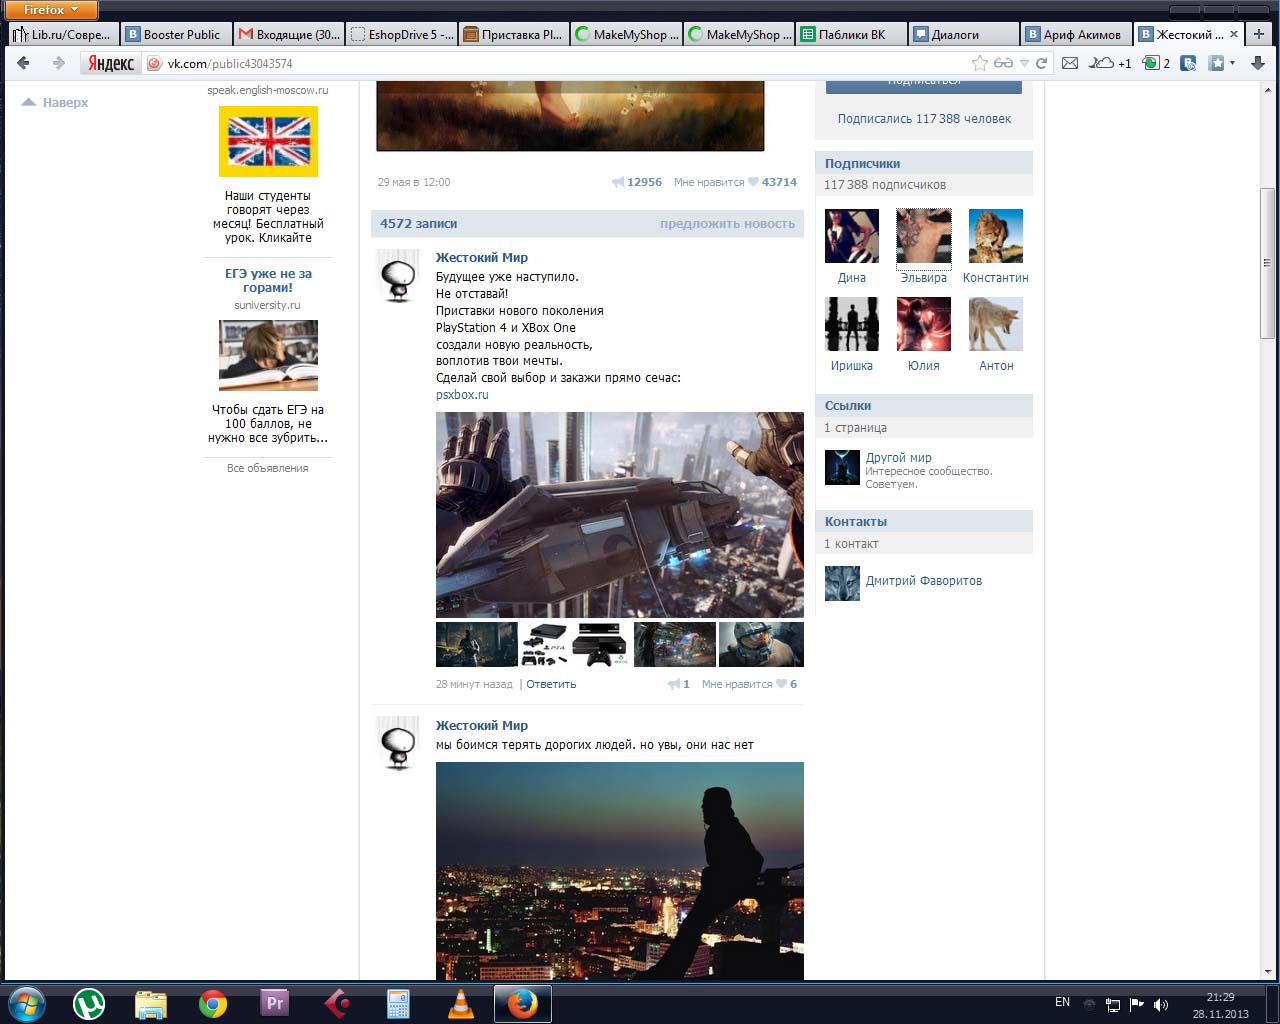Launch uTorrent from taskbar
The image size is (1280, 1024).
(89, 1003)
